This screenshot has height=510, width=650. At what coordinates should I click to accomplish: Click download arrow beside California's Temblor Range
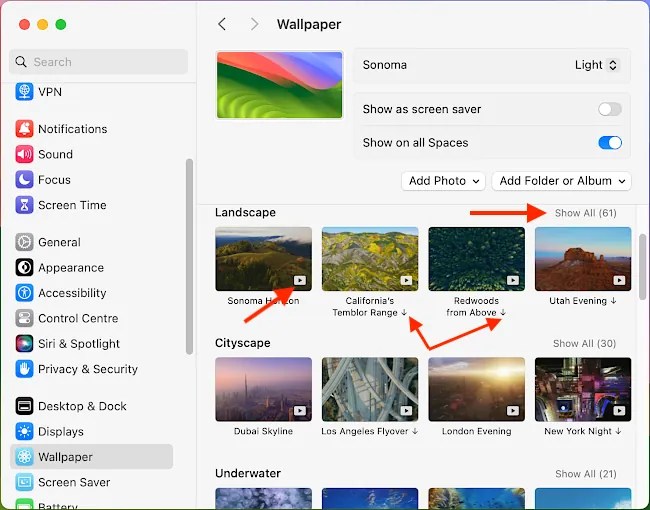[x=404, y=312]
